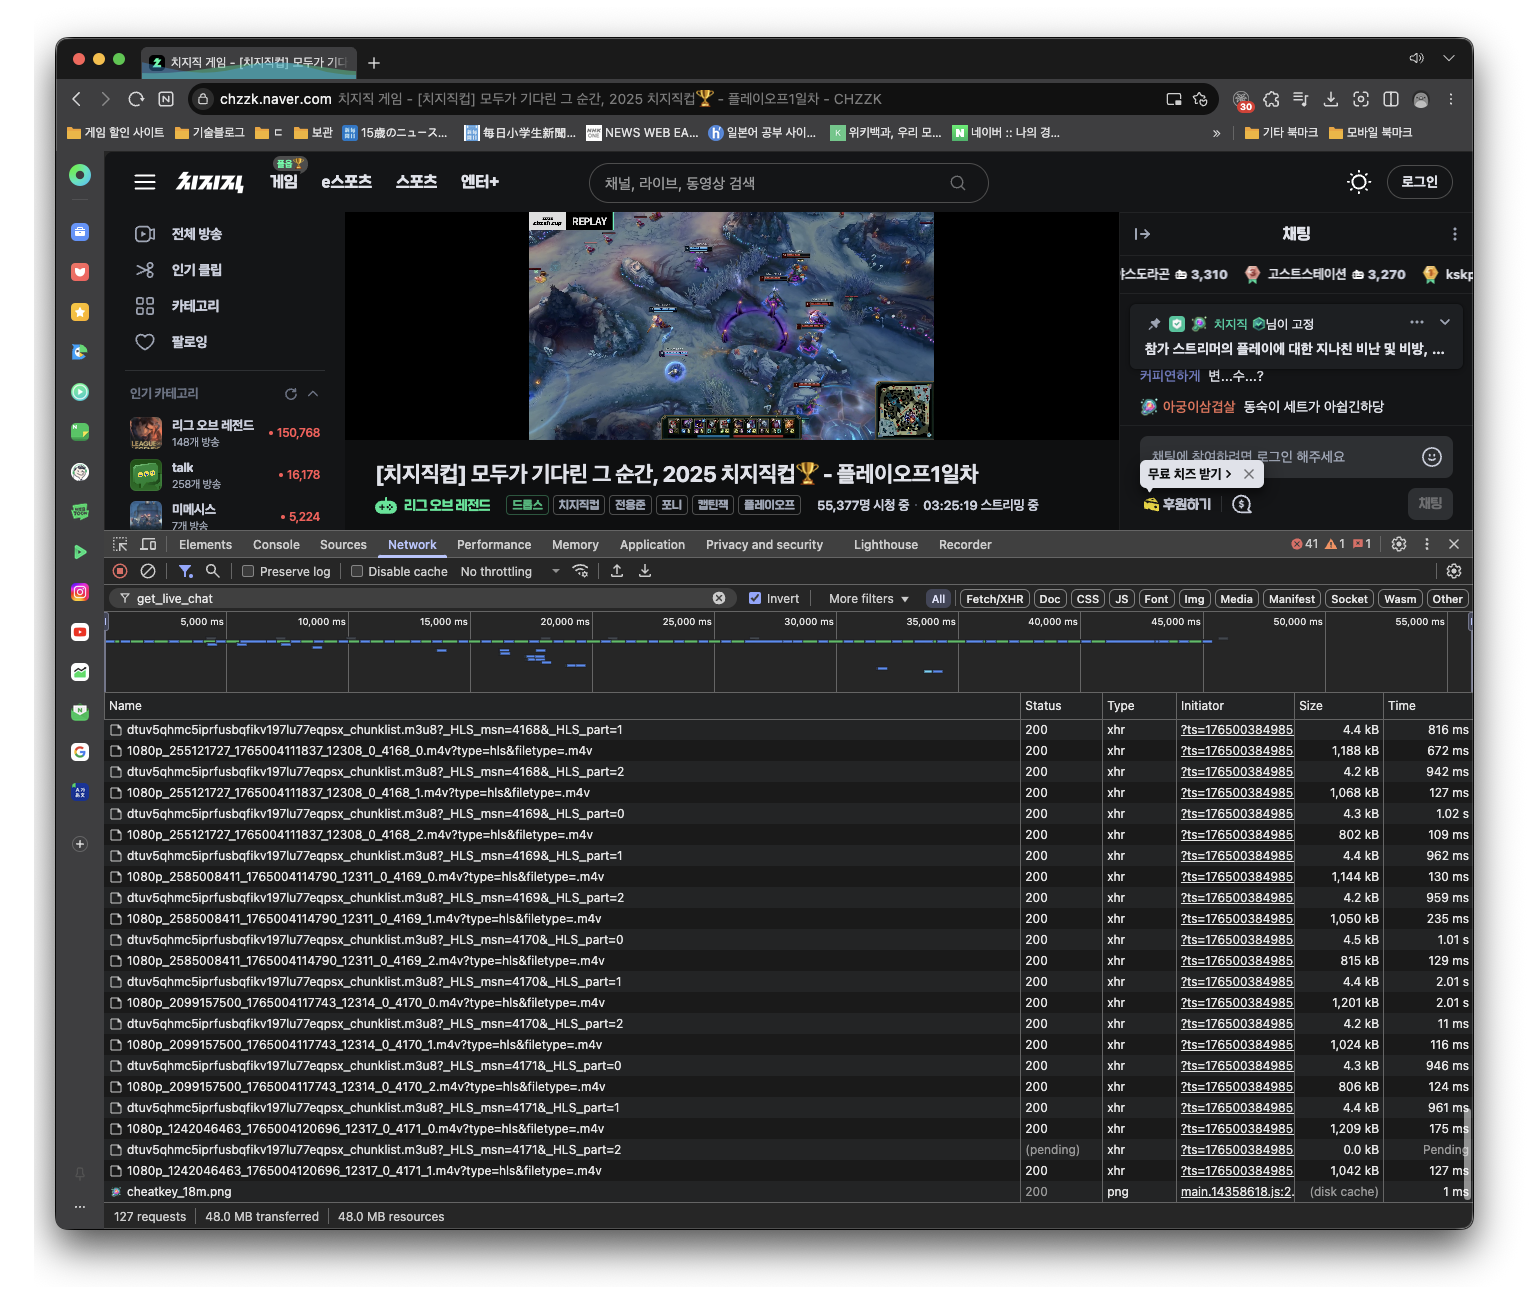
Task: Enable Disable cache checkbox
Action: click(356, 571)
